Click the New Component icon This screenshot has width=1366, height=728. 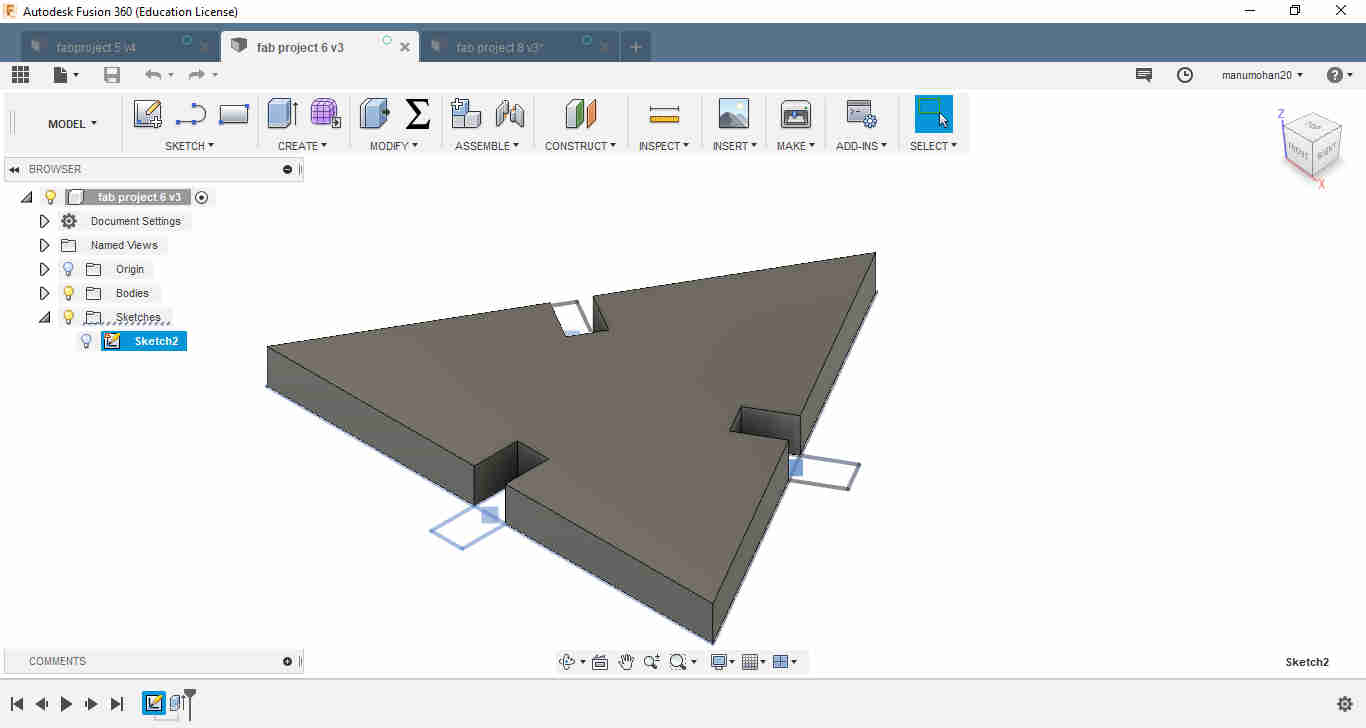click(x=466, y=114)
